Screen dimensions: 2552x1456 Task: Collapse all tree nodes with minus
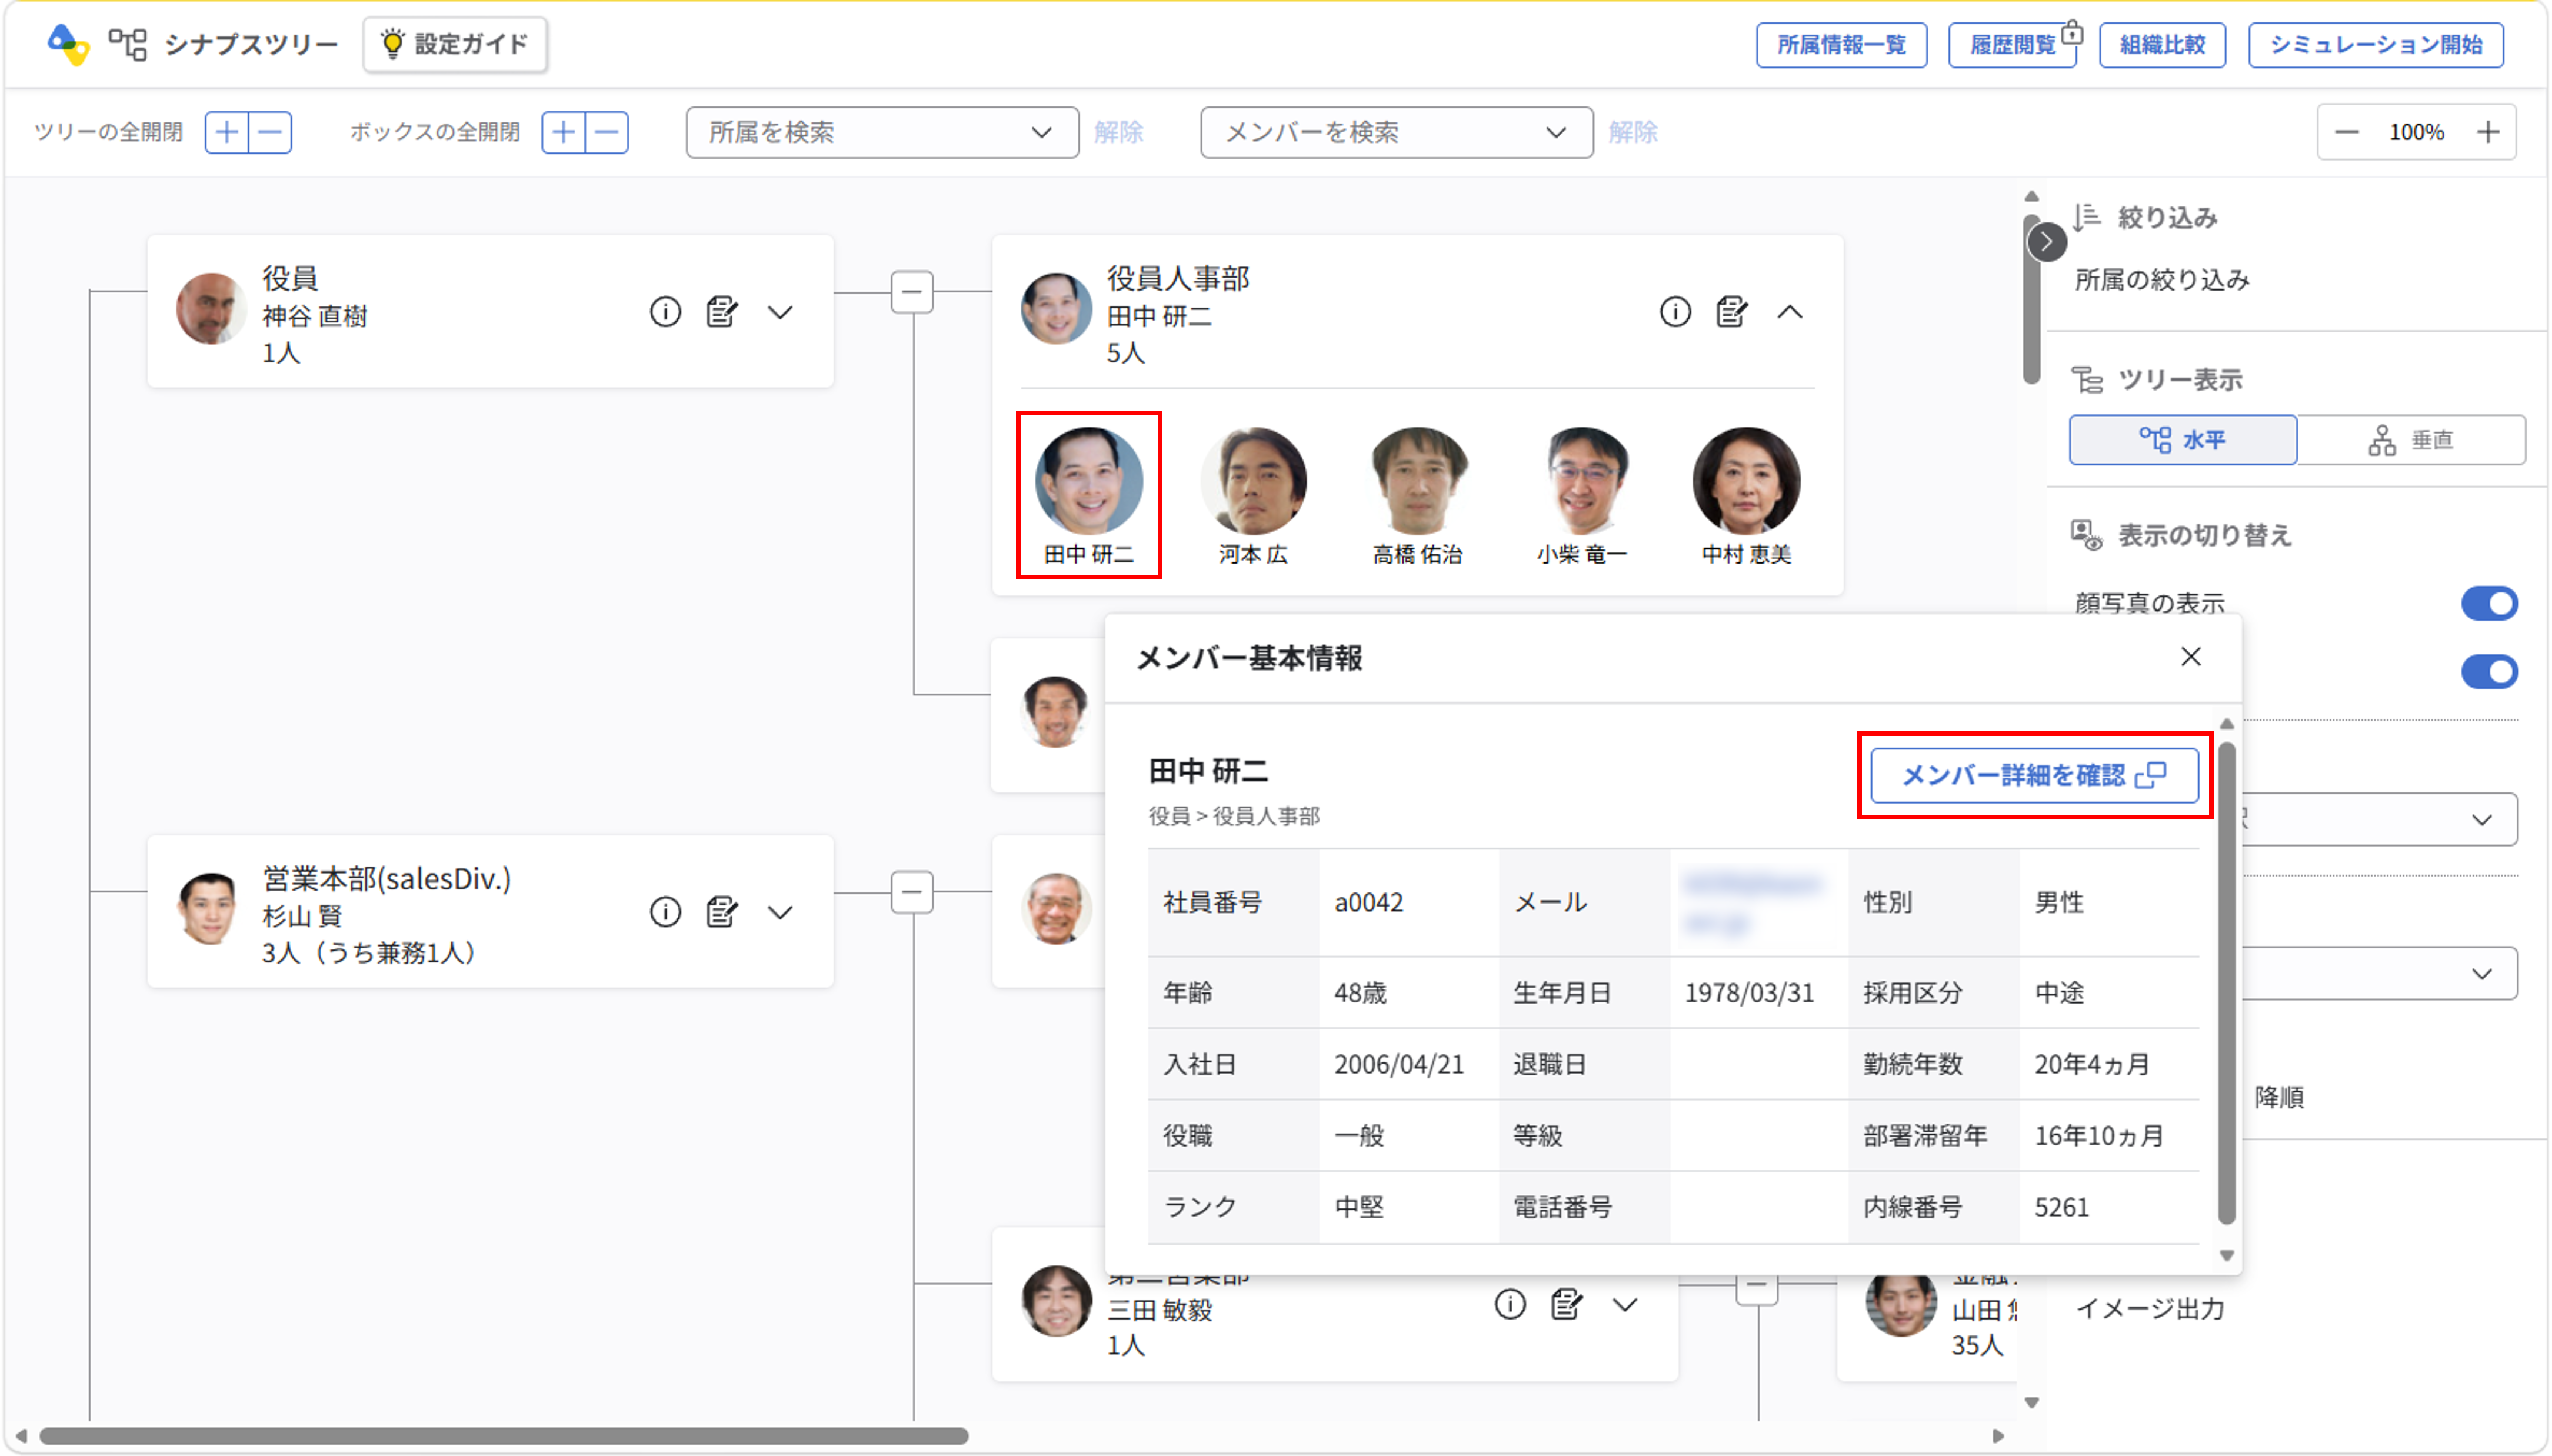tap(270, 132)
